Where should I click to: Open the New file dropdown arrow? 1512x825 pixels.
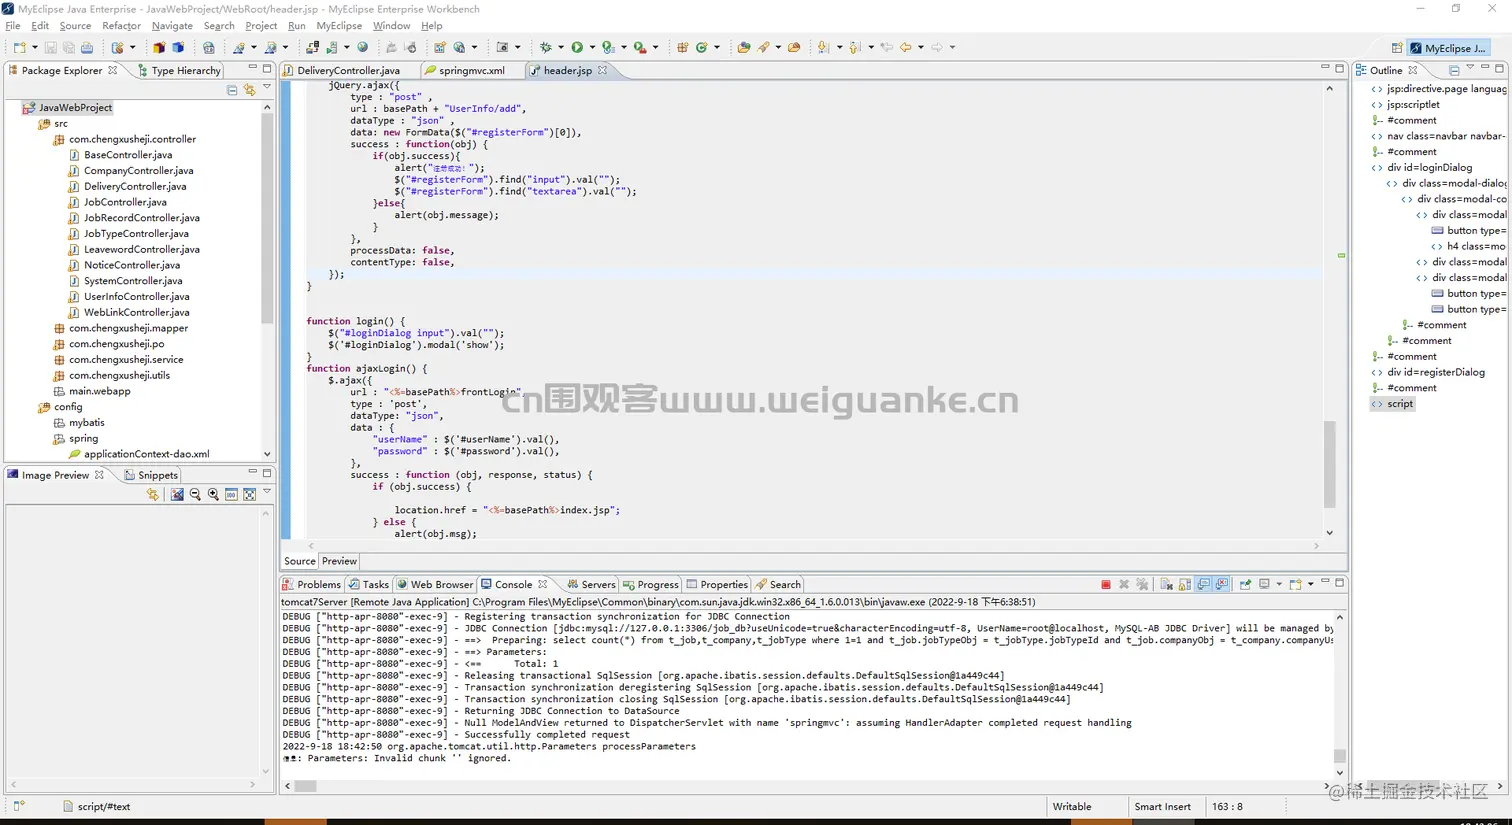pyautogui.click(x=34, y=47)
